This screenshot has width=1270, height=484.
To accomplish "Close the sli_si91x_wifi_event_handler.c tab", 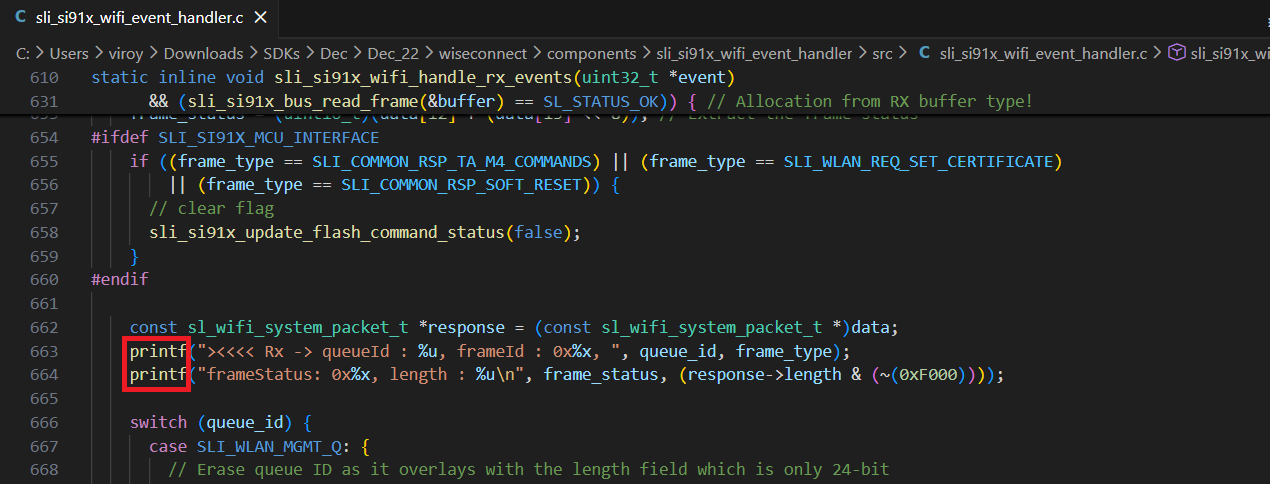I will [260, 18].
